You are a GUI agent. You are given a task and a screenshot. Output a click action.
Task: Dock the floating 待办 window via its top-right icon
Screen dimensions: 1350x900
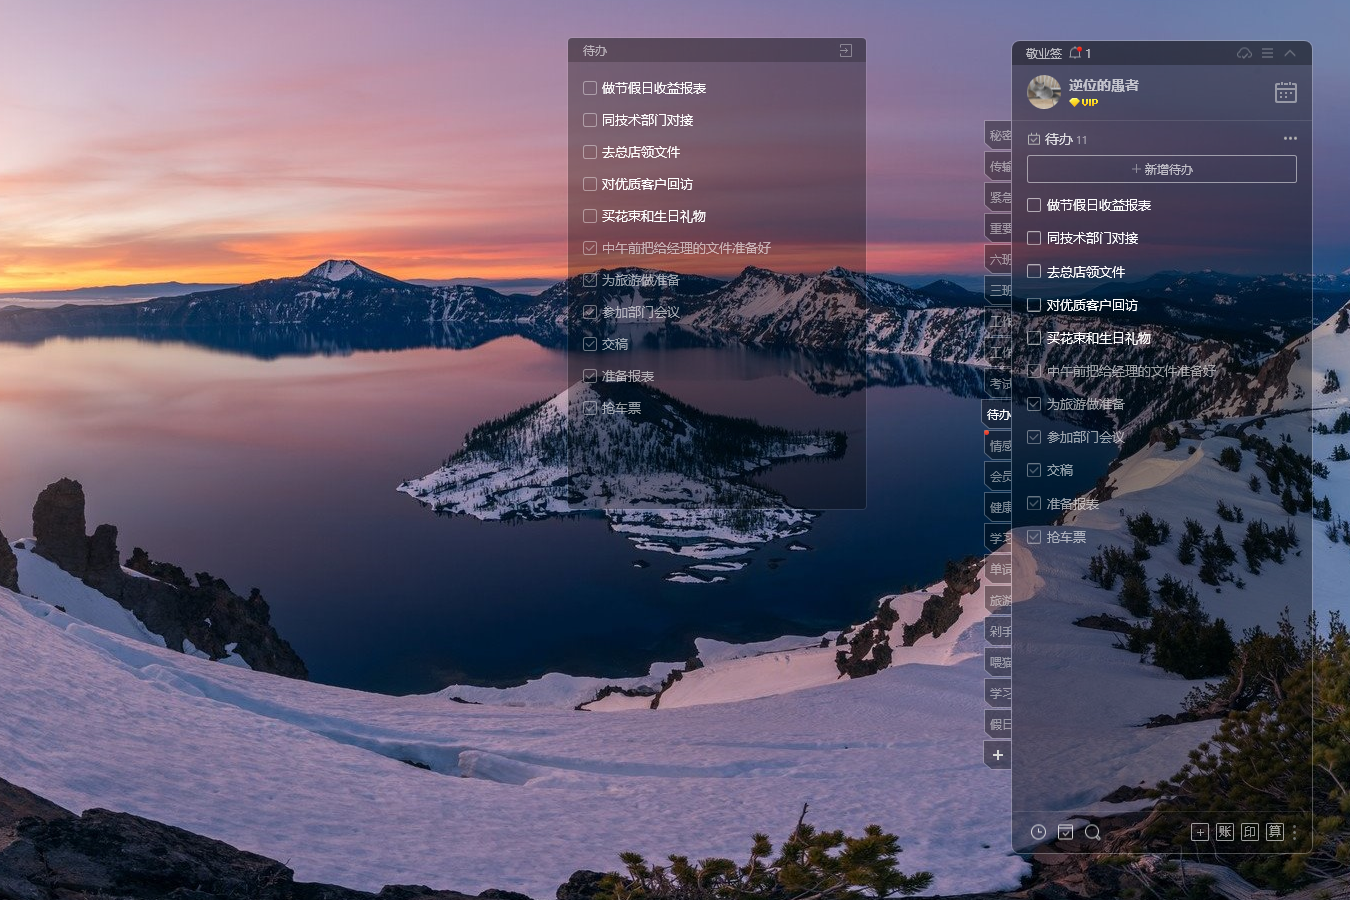tap(846, 50)
